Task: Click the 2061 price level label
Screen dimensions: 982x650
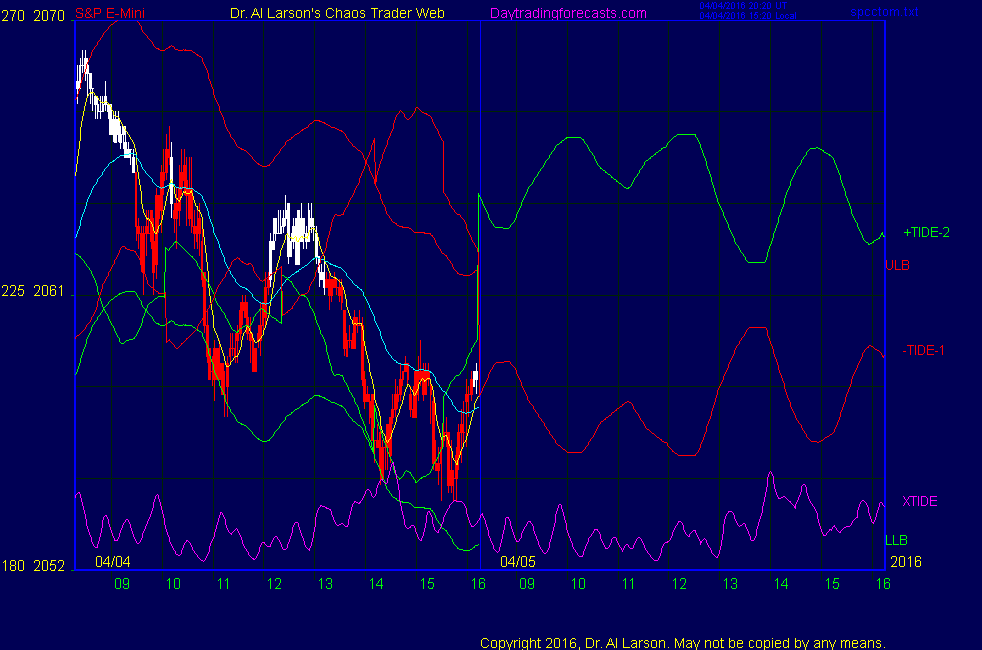Action: [50, 292]
